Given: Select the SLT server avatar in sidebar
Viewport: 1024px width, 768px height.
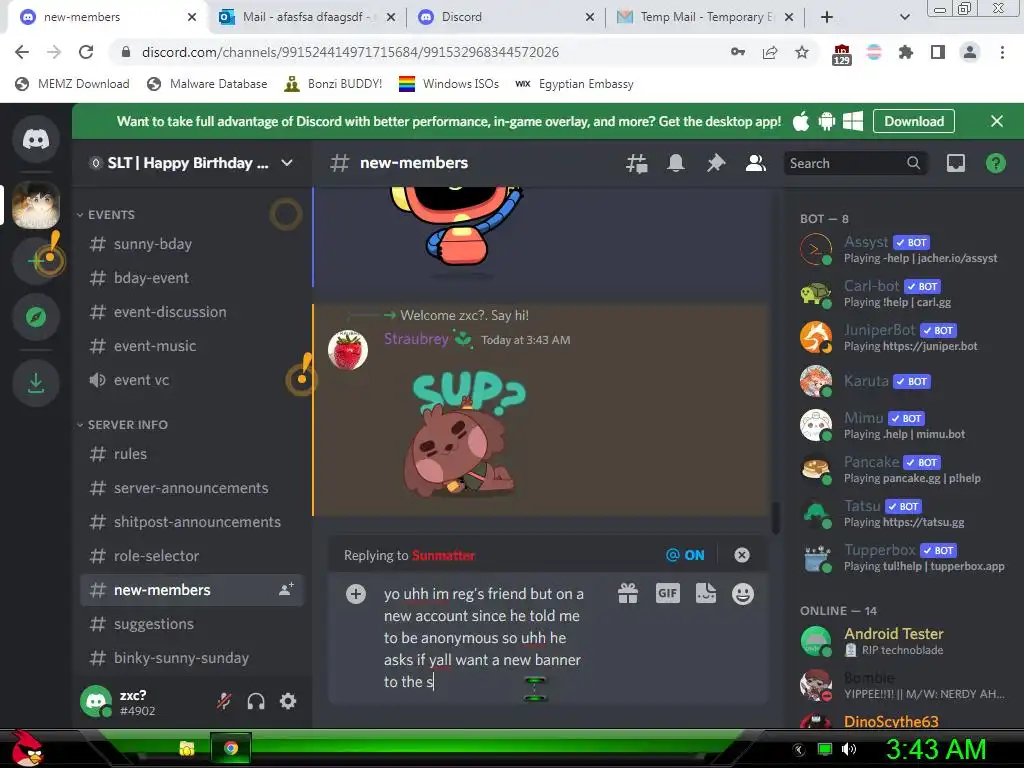Looking at the screenshot, I should 36,206.
